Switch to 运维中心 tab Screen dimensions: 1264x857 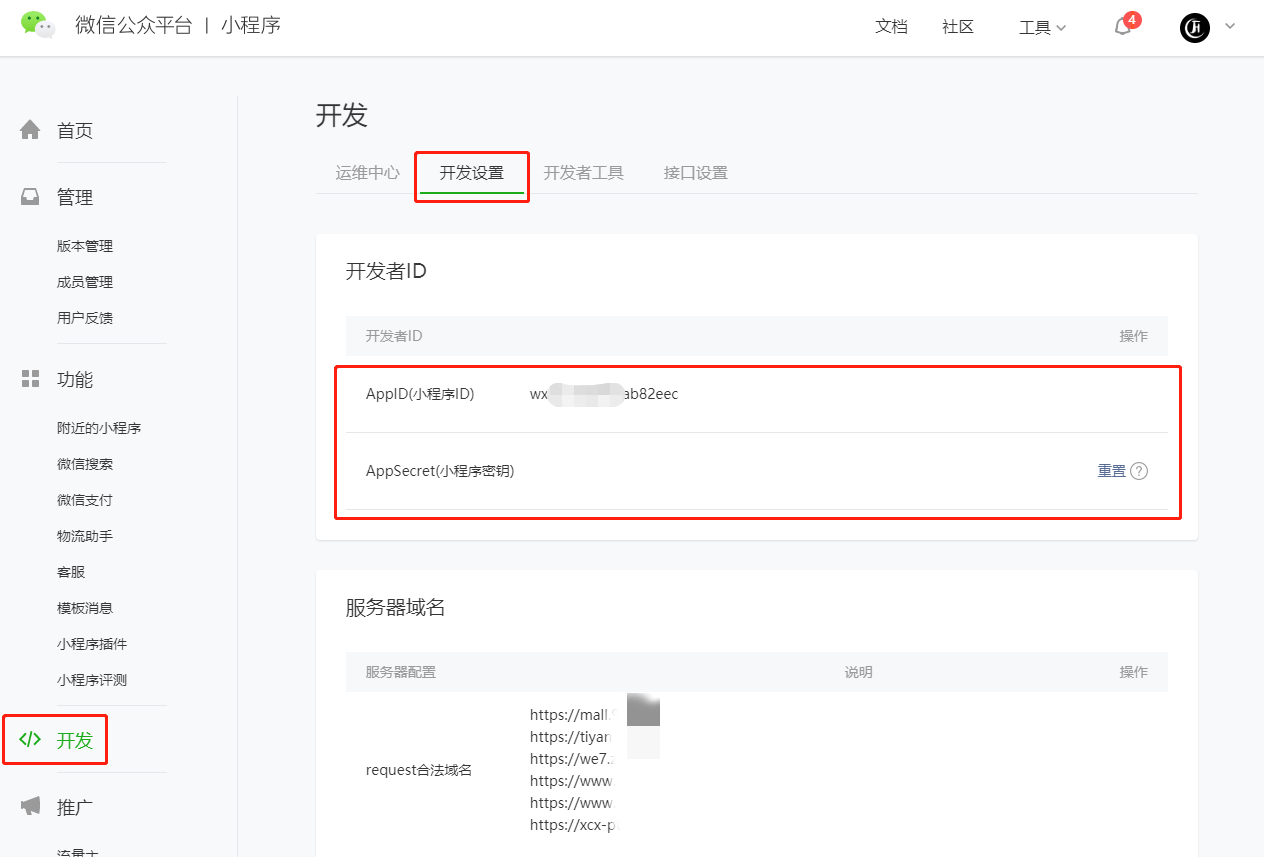(x=368, y=172)
